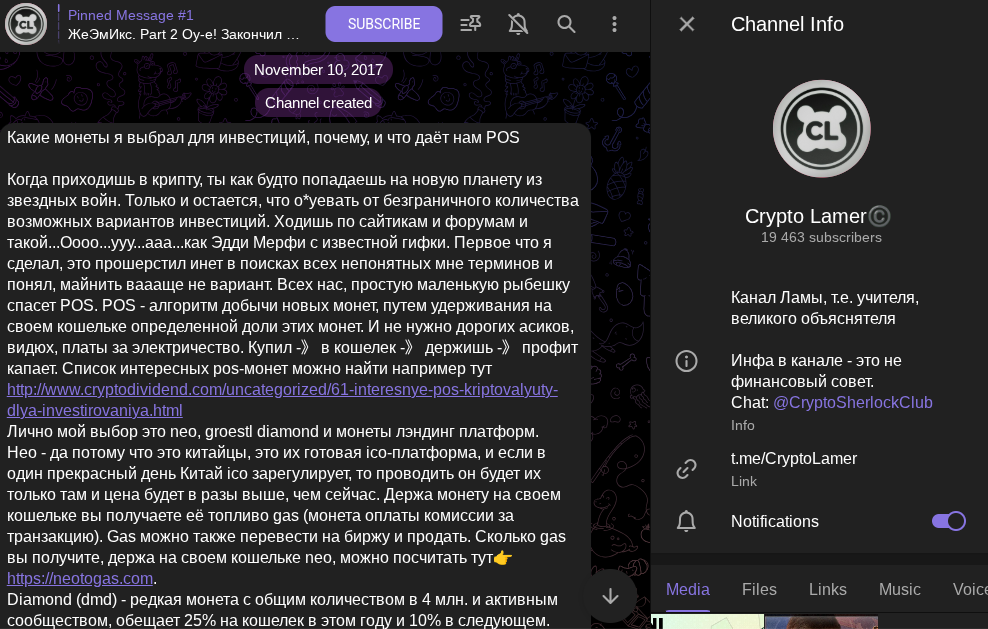Open large Crypto Lamer profile picture
Viewport: 988px width, 629px height.
tap(821, 129)
